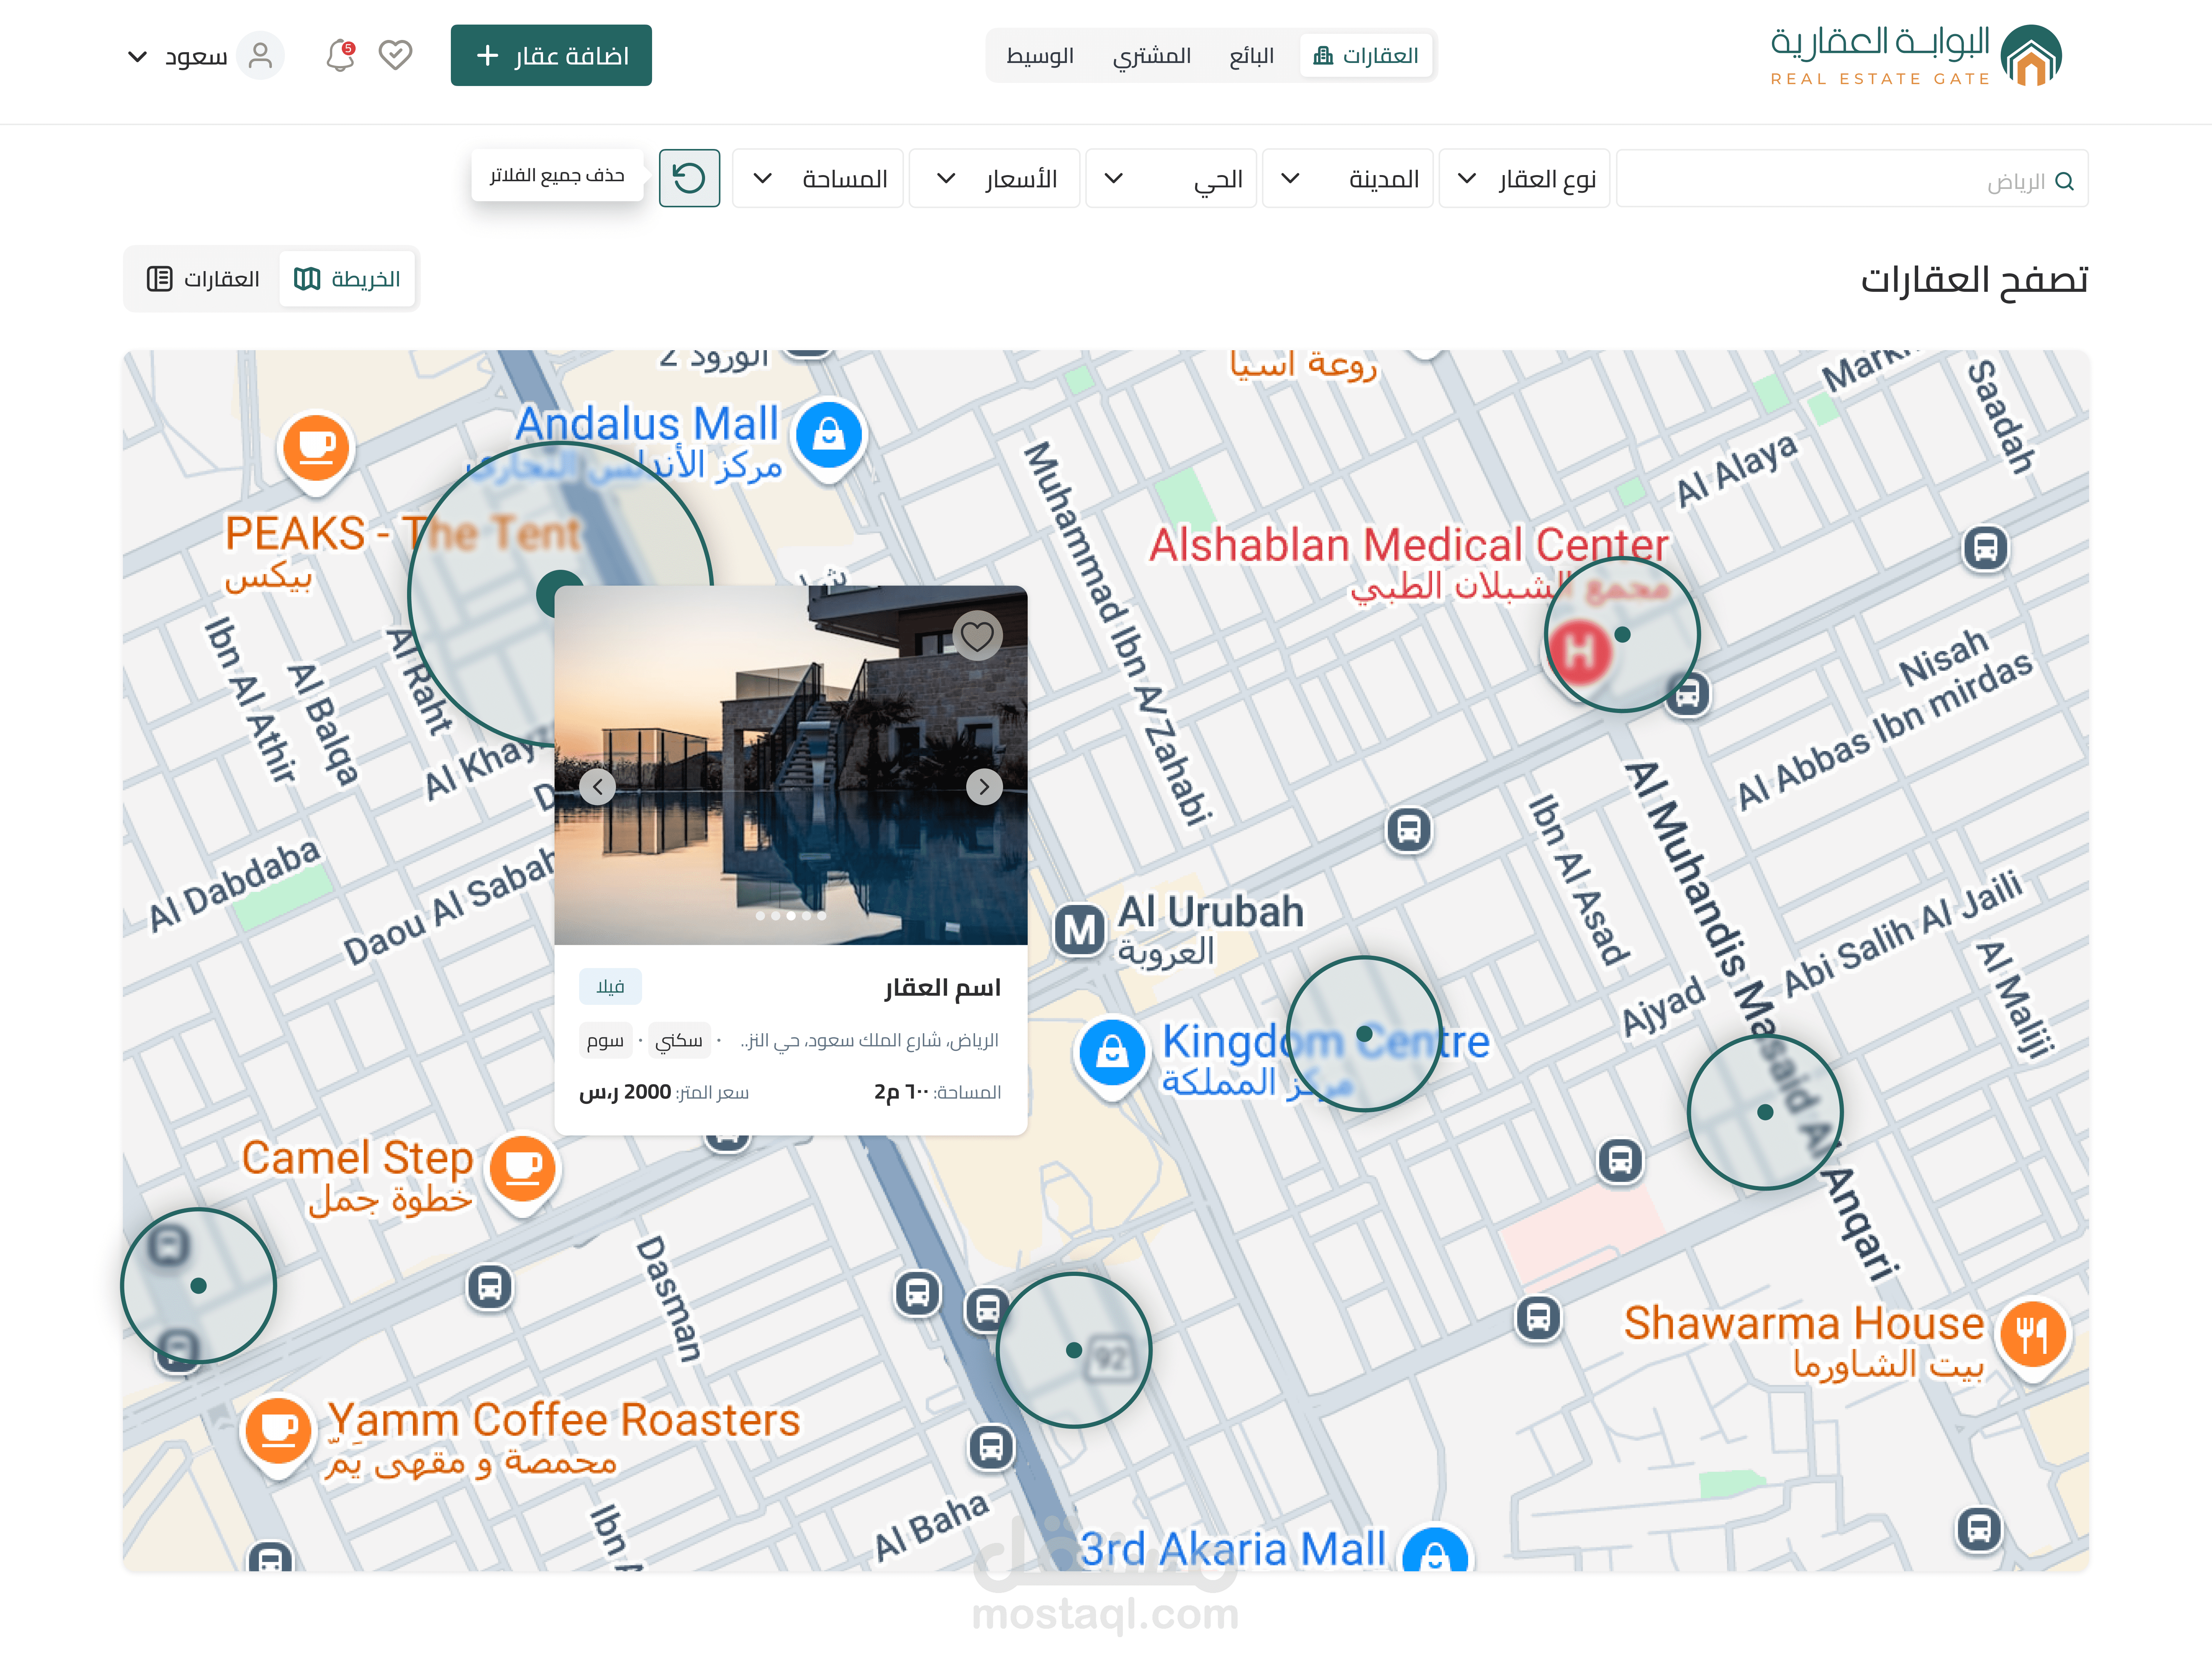Open the المدينة dropdown
Viewport: 2212px width, 1671px height.
pos(1348,179)
